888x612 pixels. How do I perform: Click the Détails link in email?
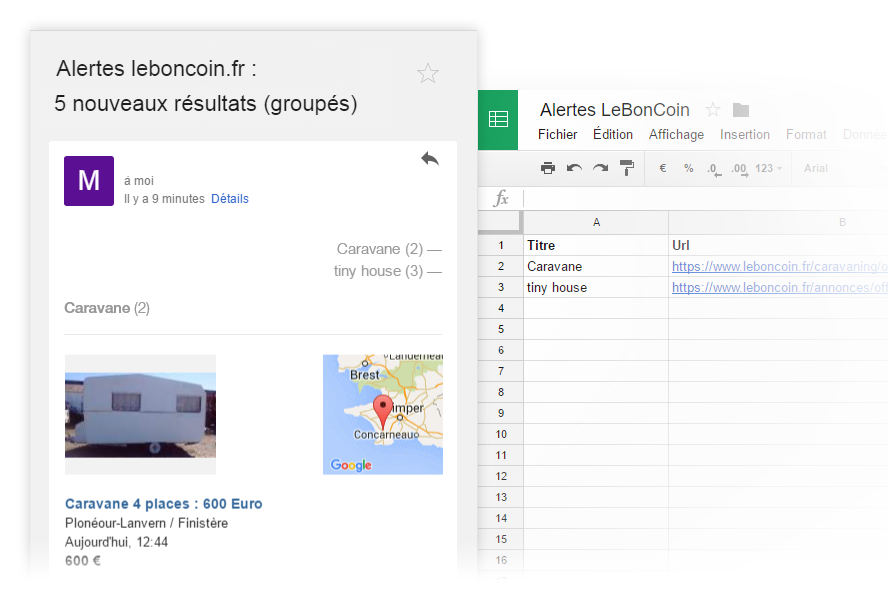click(230, 199)
